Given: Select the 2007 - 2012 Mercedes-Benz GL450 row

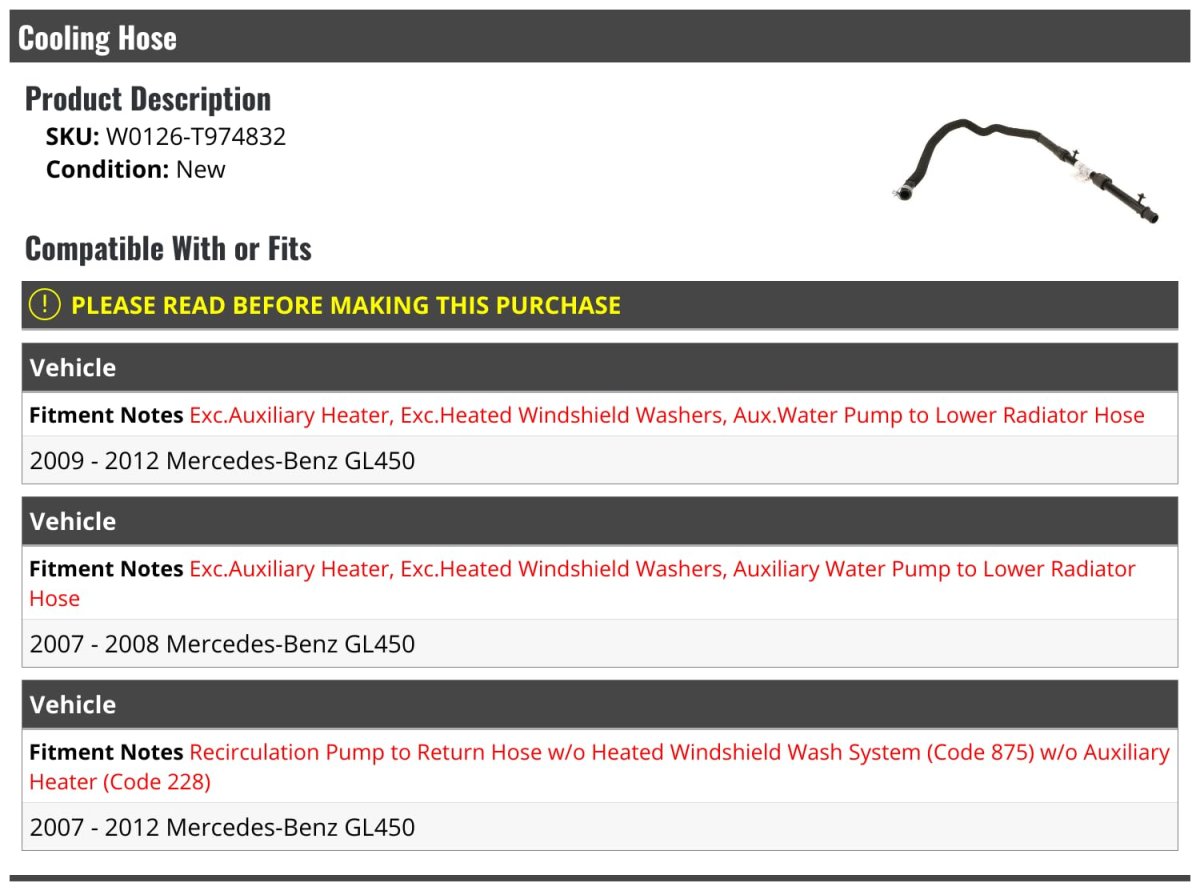Looking at the screenshot, I should coord(222,828).
